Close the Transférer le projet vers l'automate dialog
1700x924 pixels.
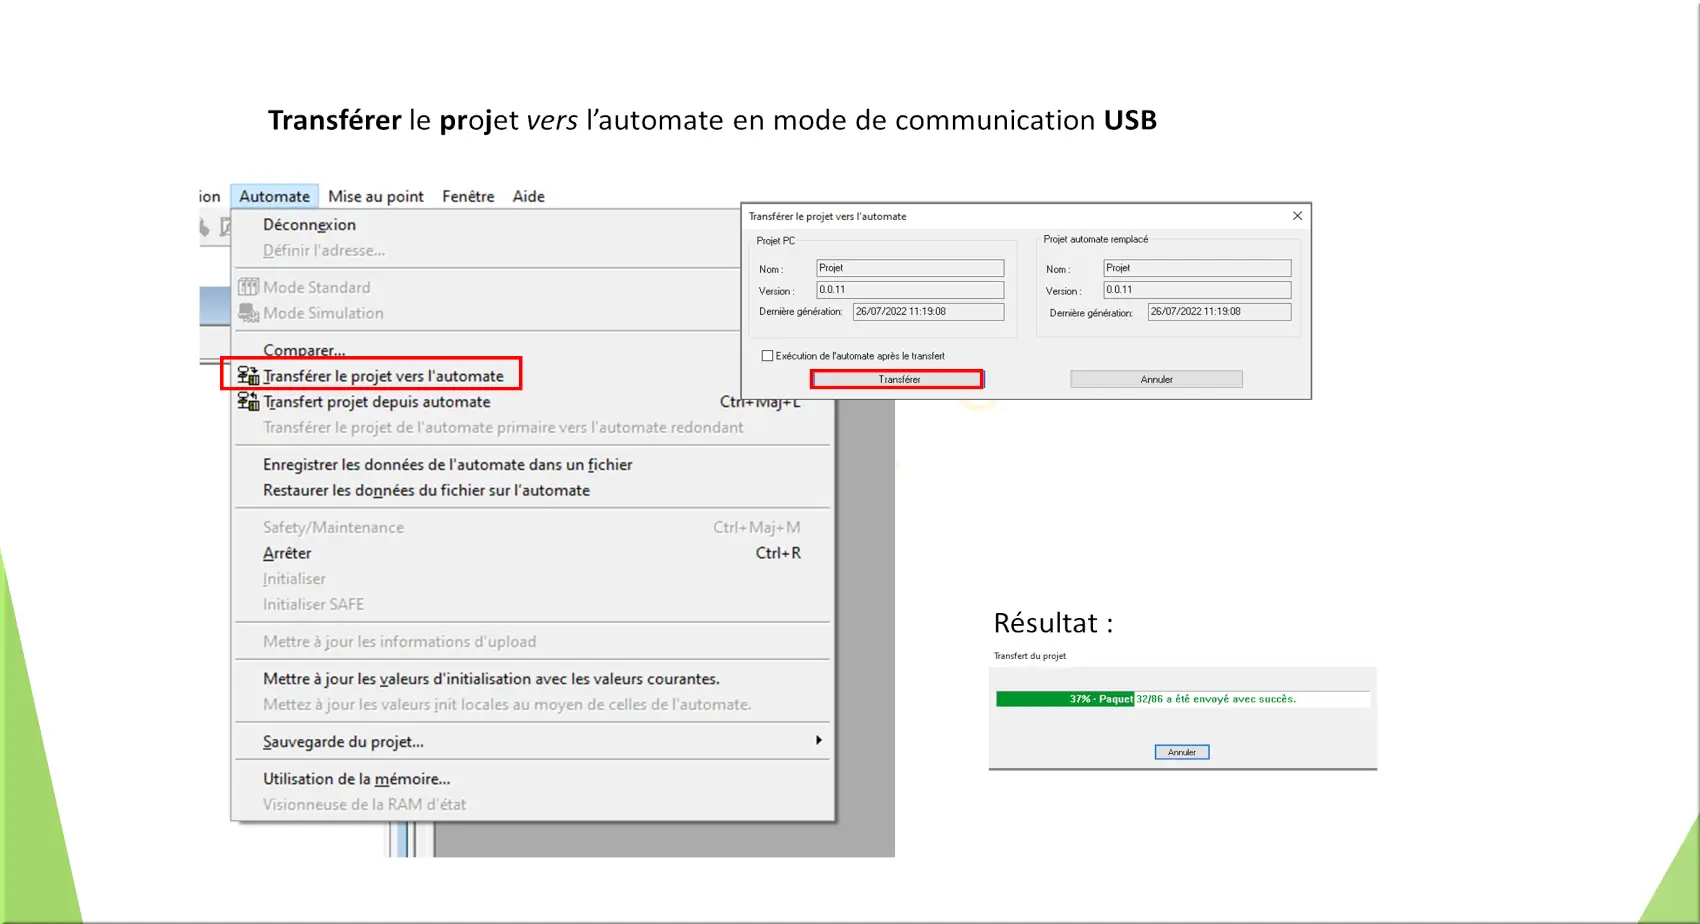pyautogui.click(x=1297, y=216)
